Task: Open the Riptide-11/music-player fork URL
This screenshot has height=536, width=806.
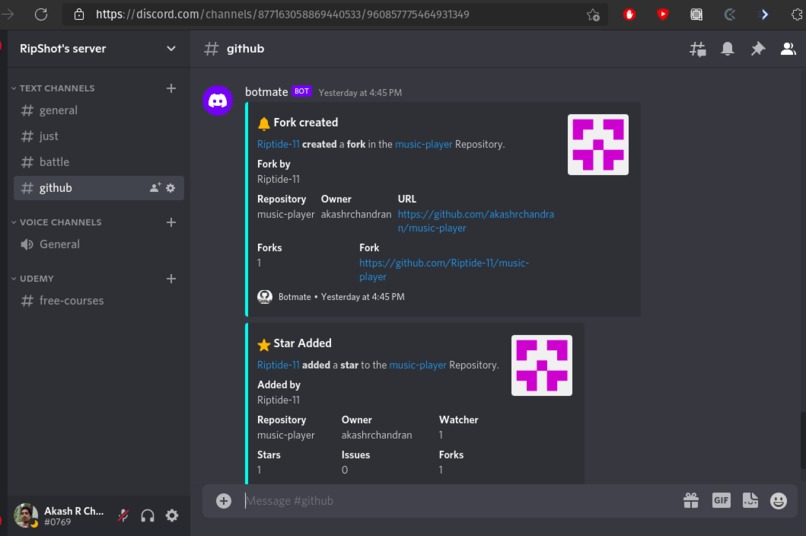Action: [444, 270]
